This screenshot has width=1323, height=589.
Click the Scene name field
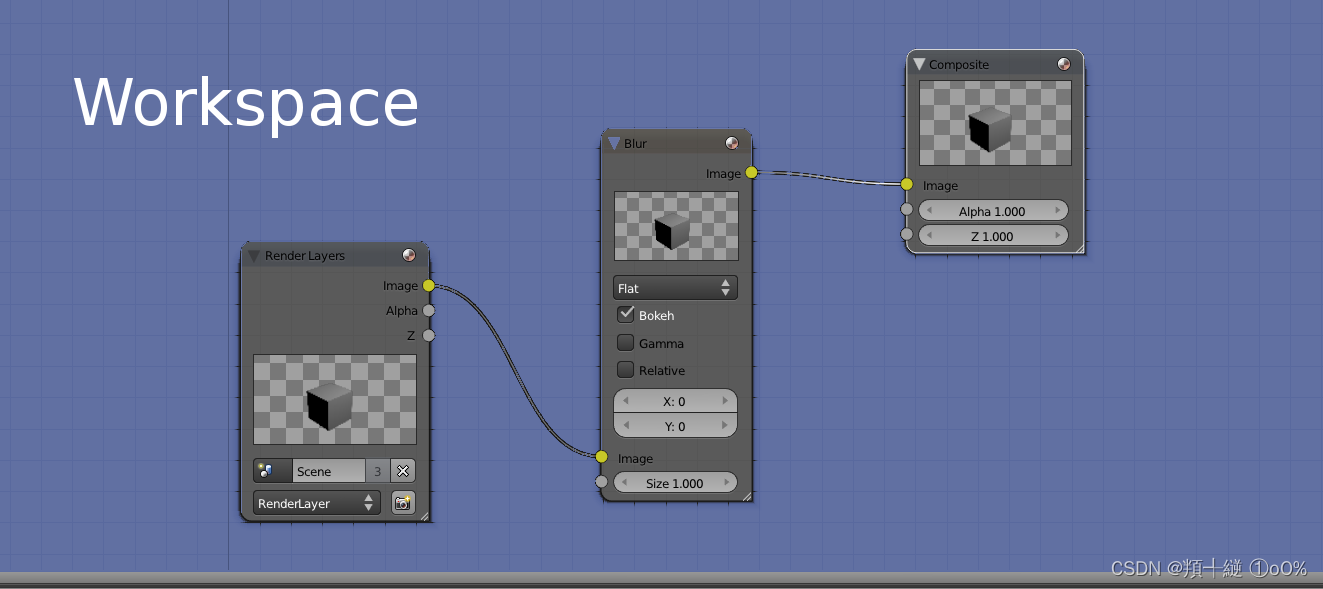tap(329, 471)
